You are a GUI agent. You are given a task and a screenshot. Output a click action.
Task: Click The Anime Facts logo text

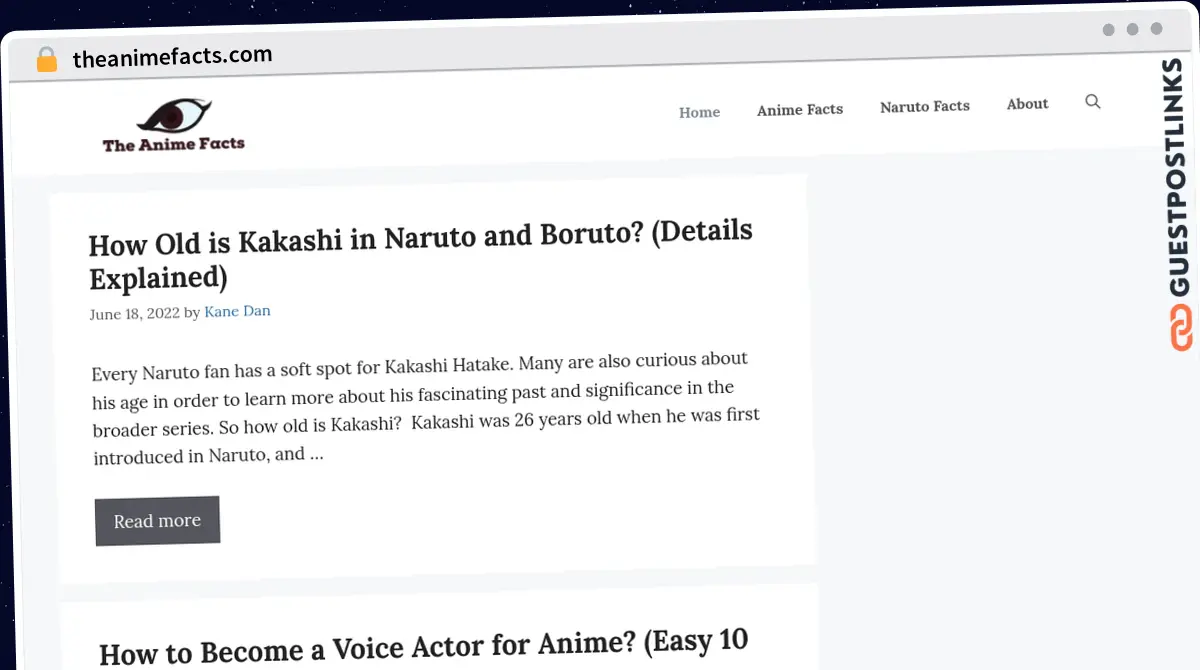pyautogui.click(x=174, y=144)
